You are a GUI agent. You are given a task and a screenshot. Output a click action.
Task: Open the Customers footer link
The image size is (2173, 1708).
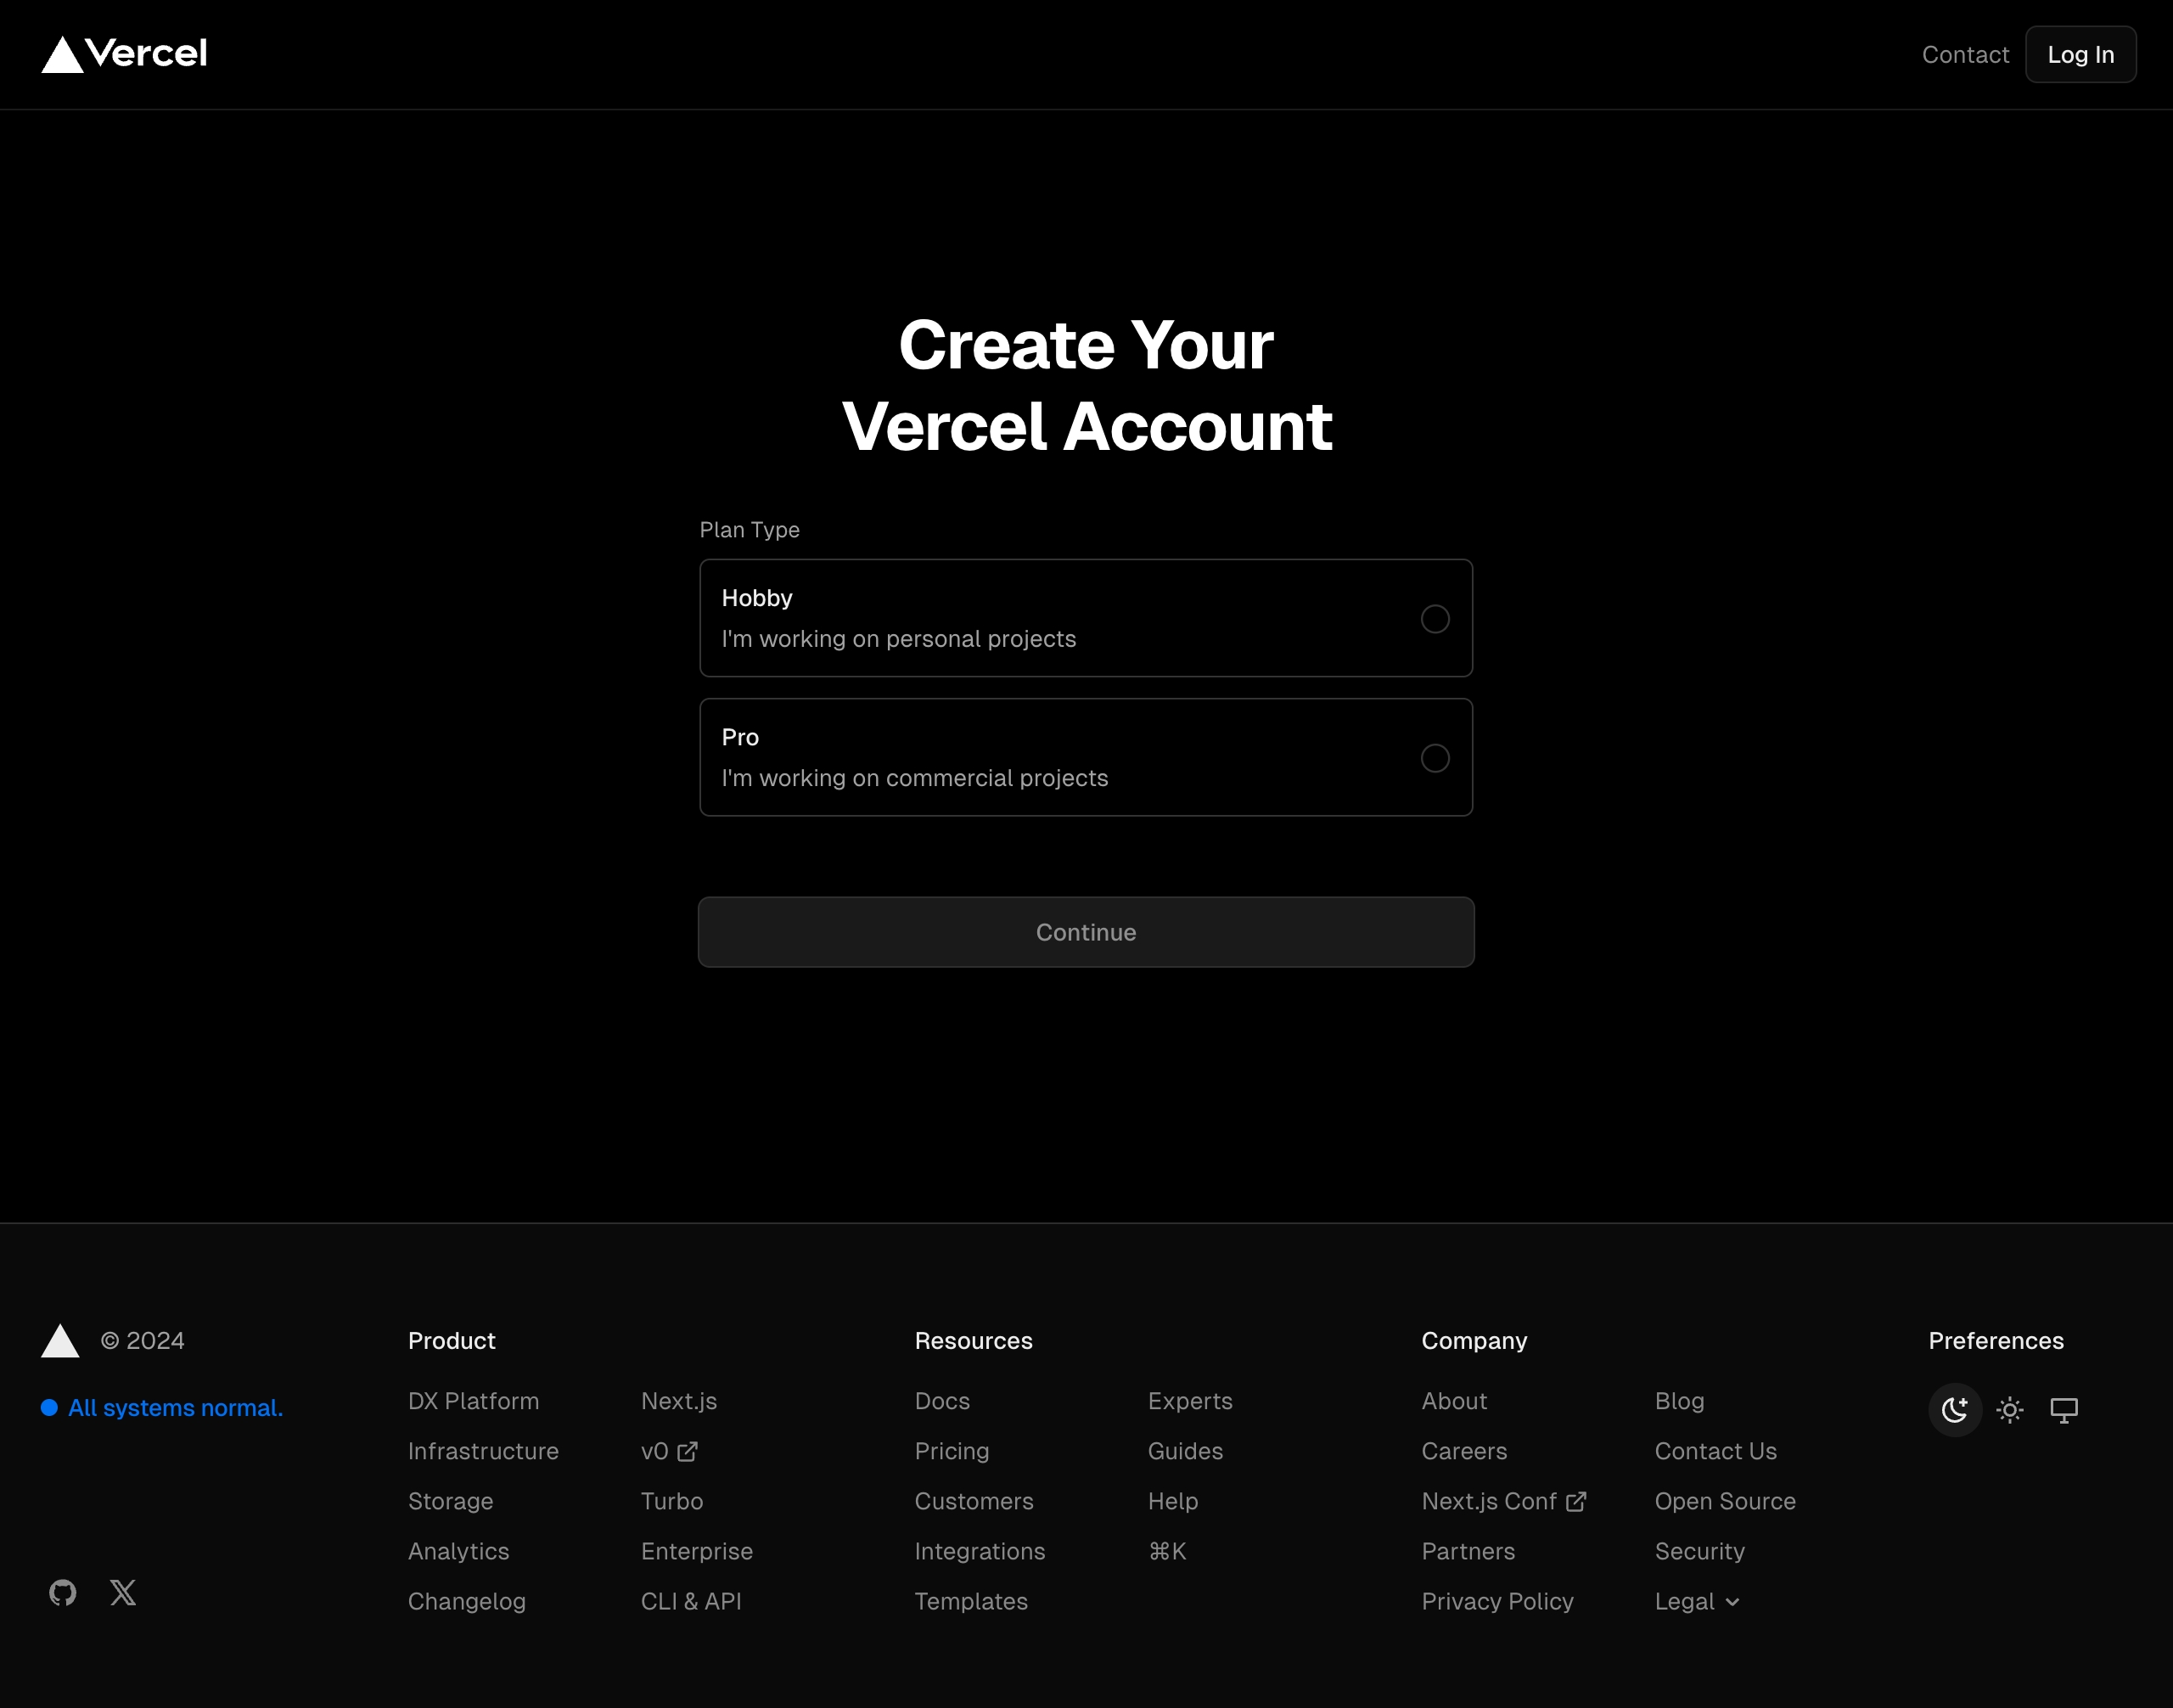click(x=975, y=1501)
